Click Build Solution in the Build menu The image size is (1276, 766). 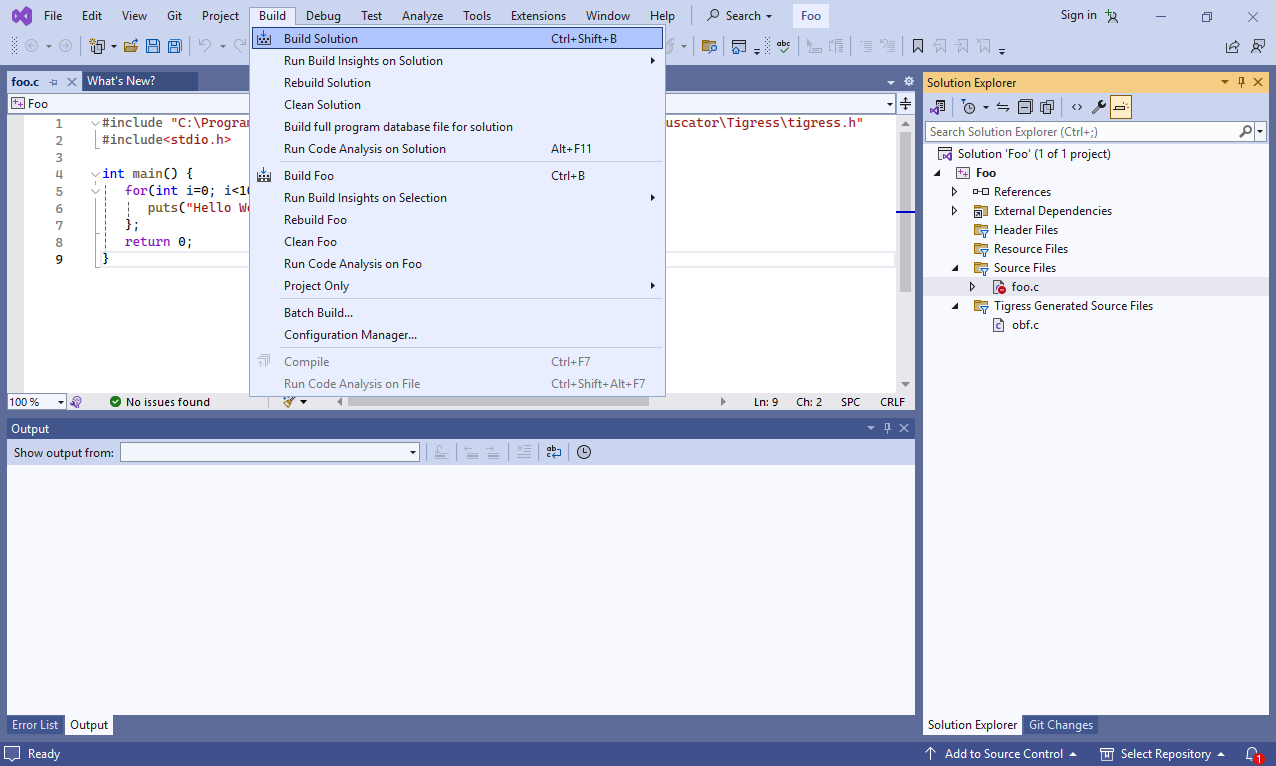pyautogui.click(x=321, y=39)
